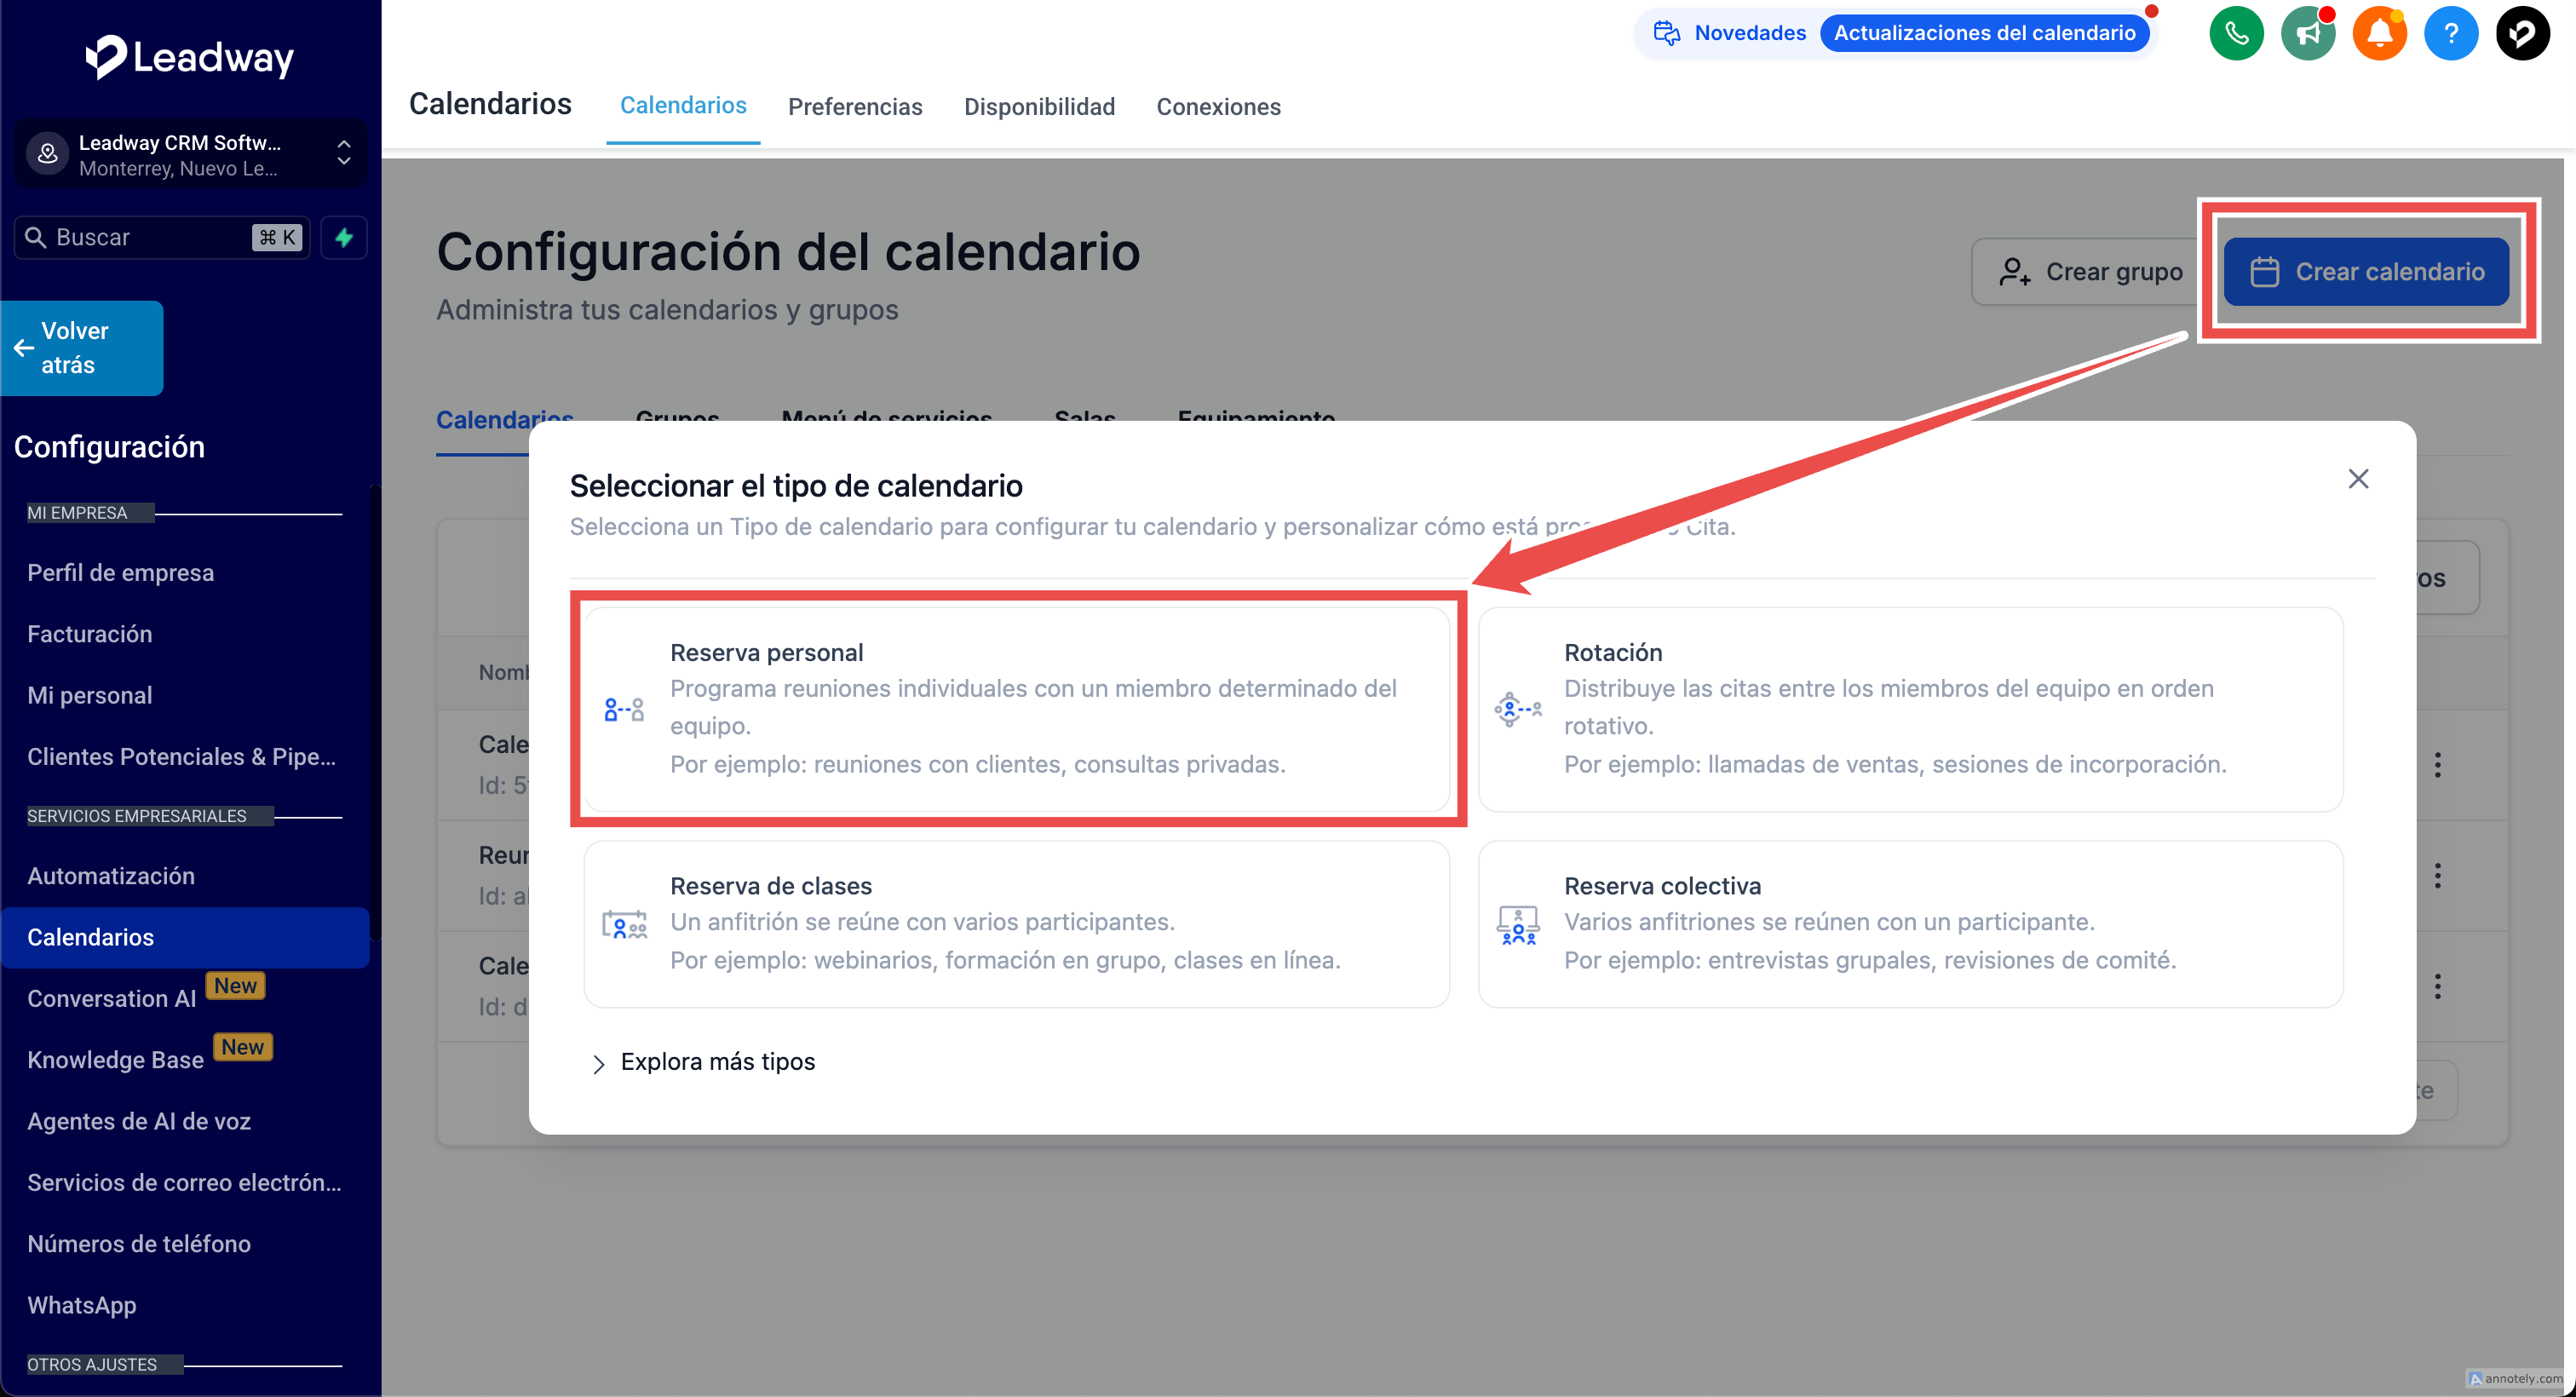Open the orange bell notifications
Viewport: 2576px width, 1397px height.
click(x=2379, y=34)
